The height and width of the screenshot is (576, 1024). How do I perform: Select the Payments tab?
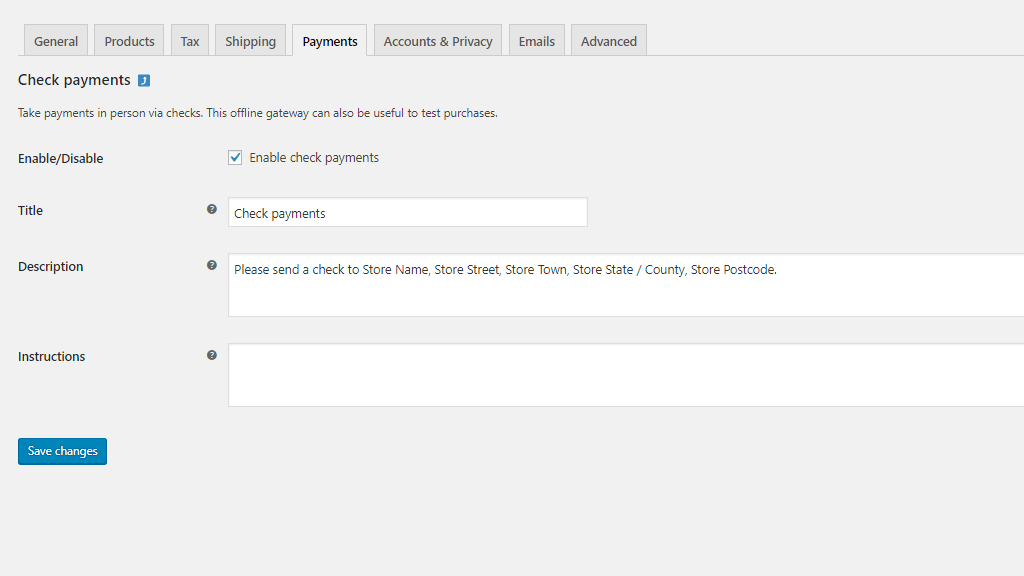click(x=330, y=41)
